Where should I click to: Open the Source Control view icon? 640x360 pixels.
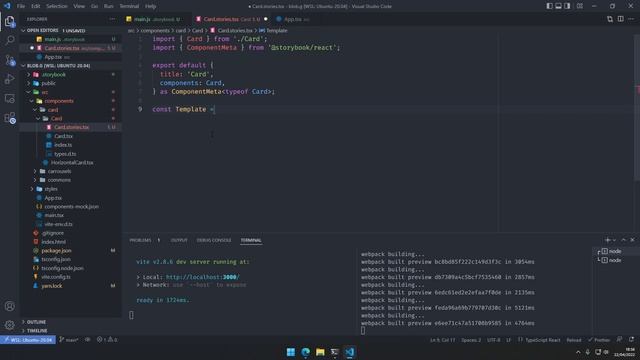pos(9,60)
